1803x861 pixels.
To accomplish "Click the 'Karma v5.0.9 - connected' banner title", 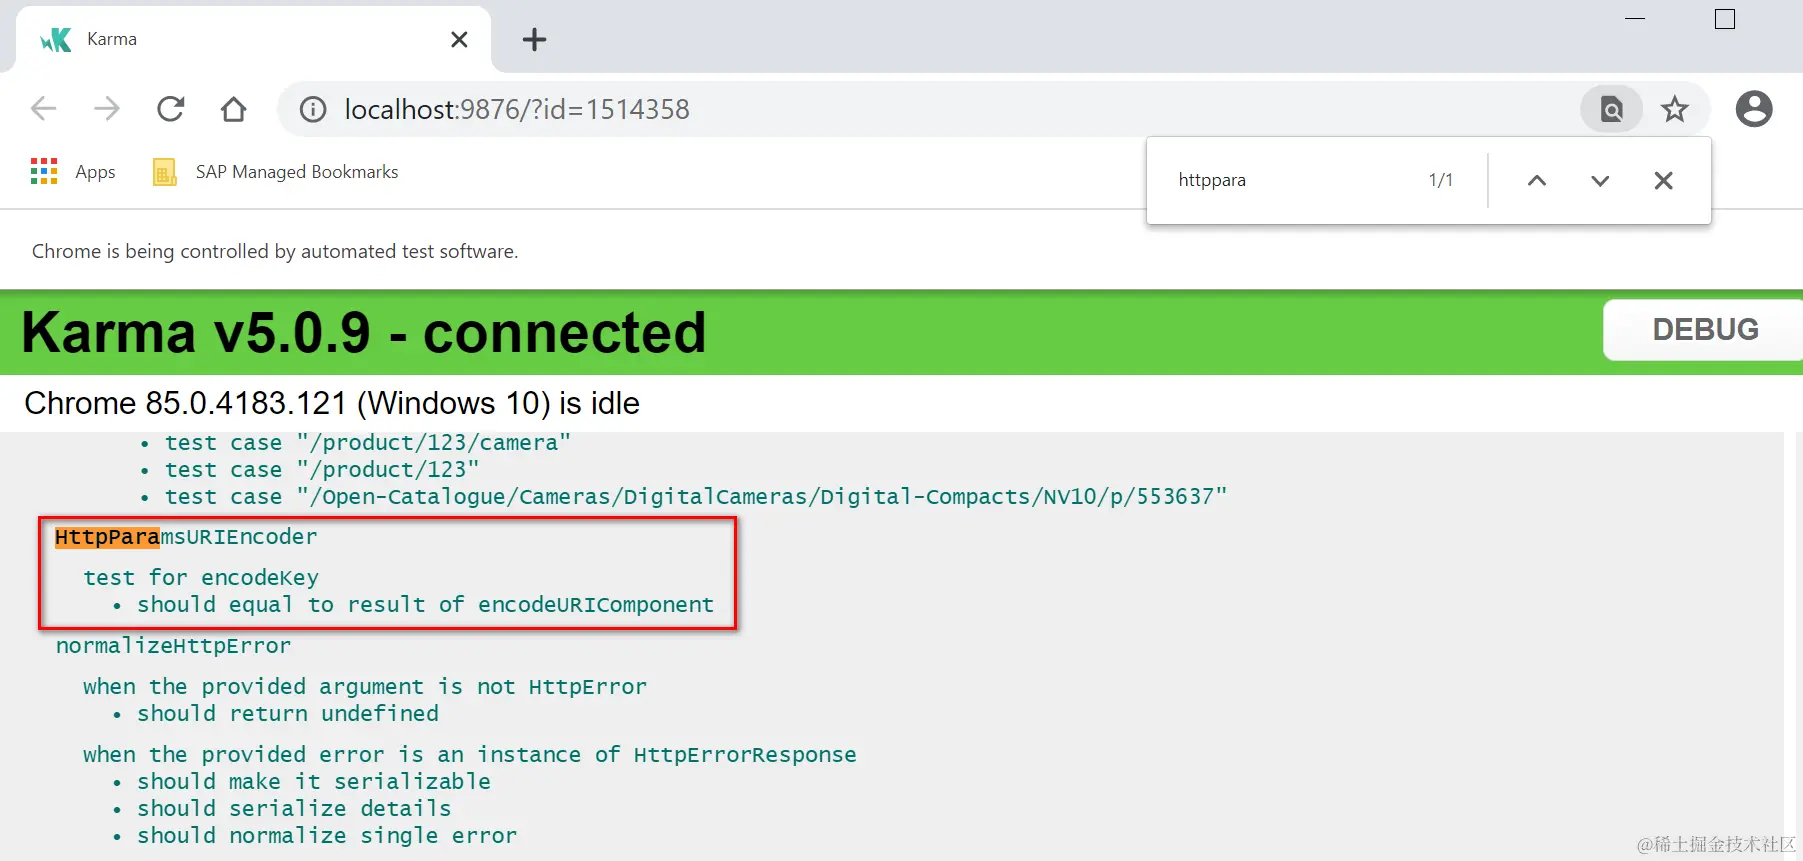I will (364, 332).
